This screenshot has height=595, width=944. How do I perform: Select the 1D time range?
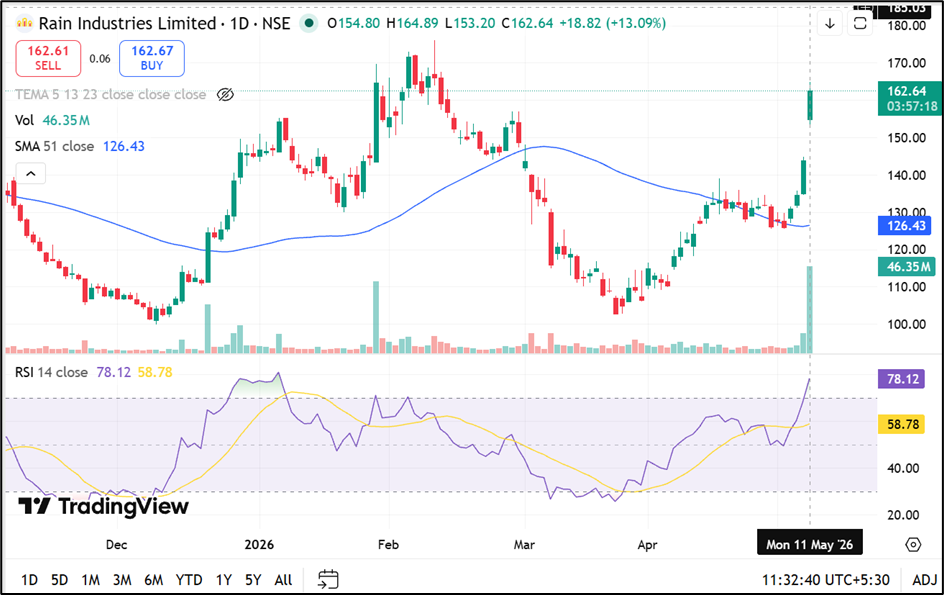(x=29, y=580)
